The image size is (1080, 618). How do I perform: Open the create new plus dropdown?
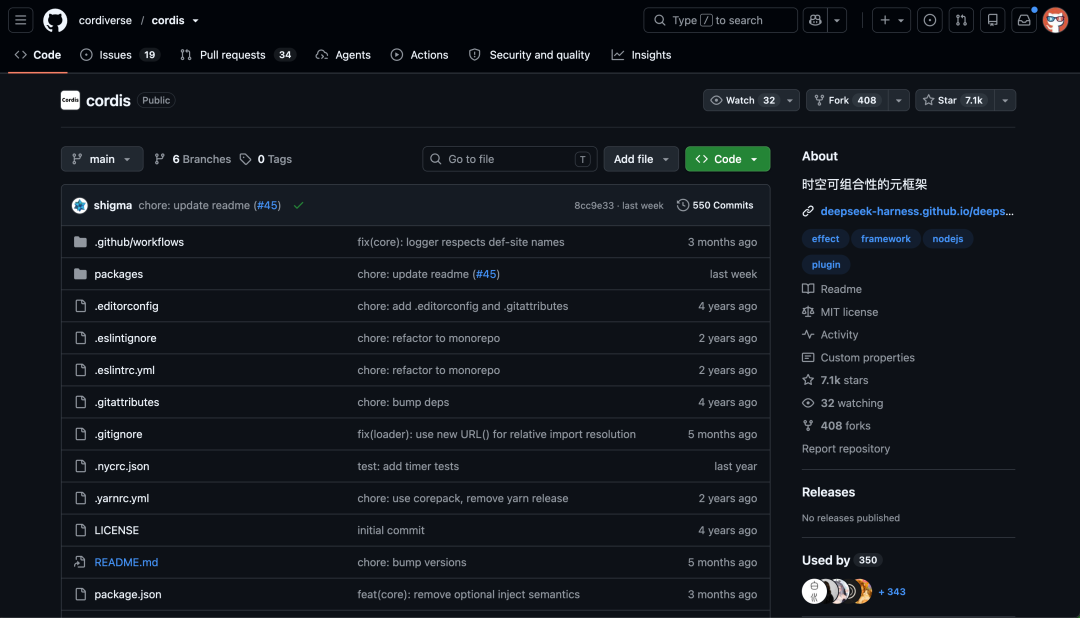(891, 20)
